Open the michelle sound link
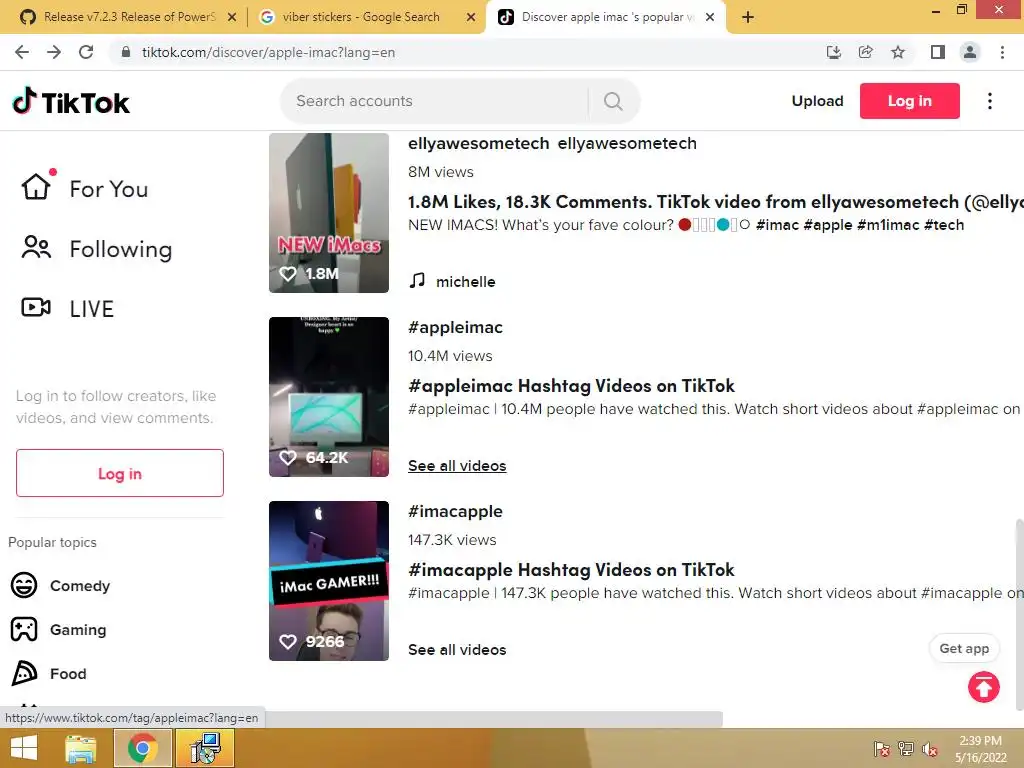The image size is (1024, 768). pyautogui.click(x=466, y=281)
